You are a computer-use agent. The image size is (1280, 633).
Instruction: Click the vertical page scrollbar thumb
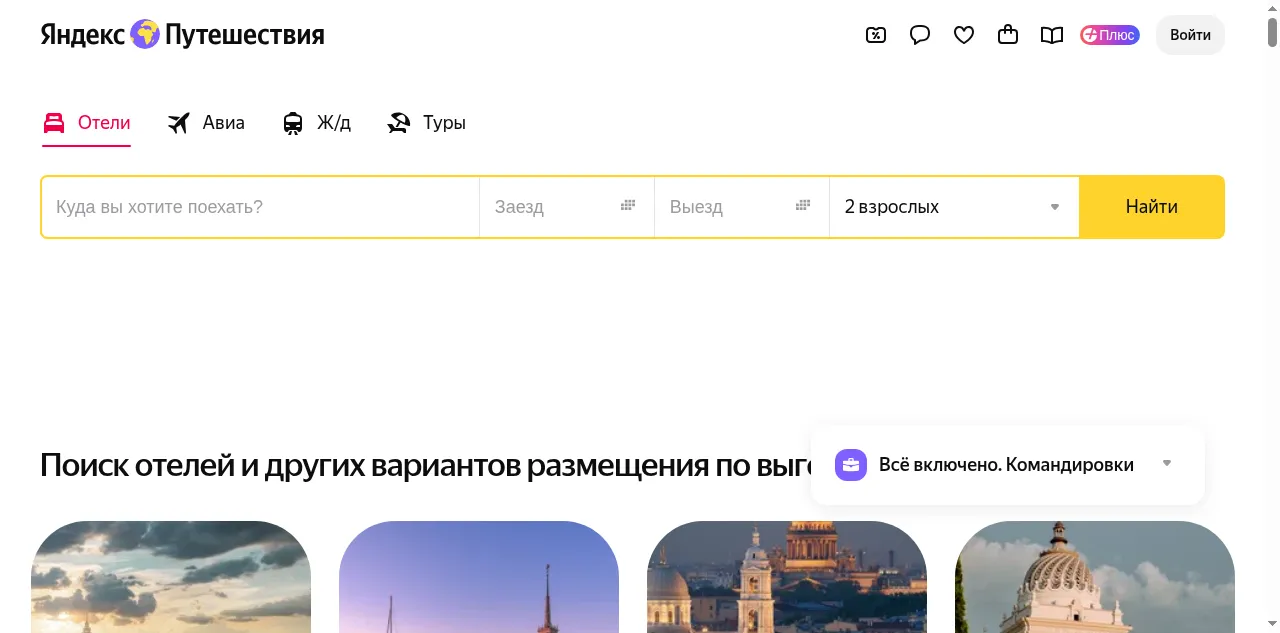click(x=1272, y=32)
